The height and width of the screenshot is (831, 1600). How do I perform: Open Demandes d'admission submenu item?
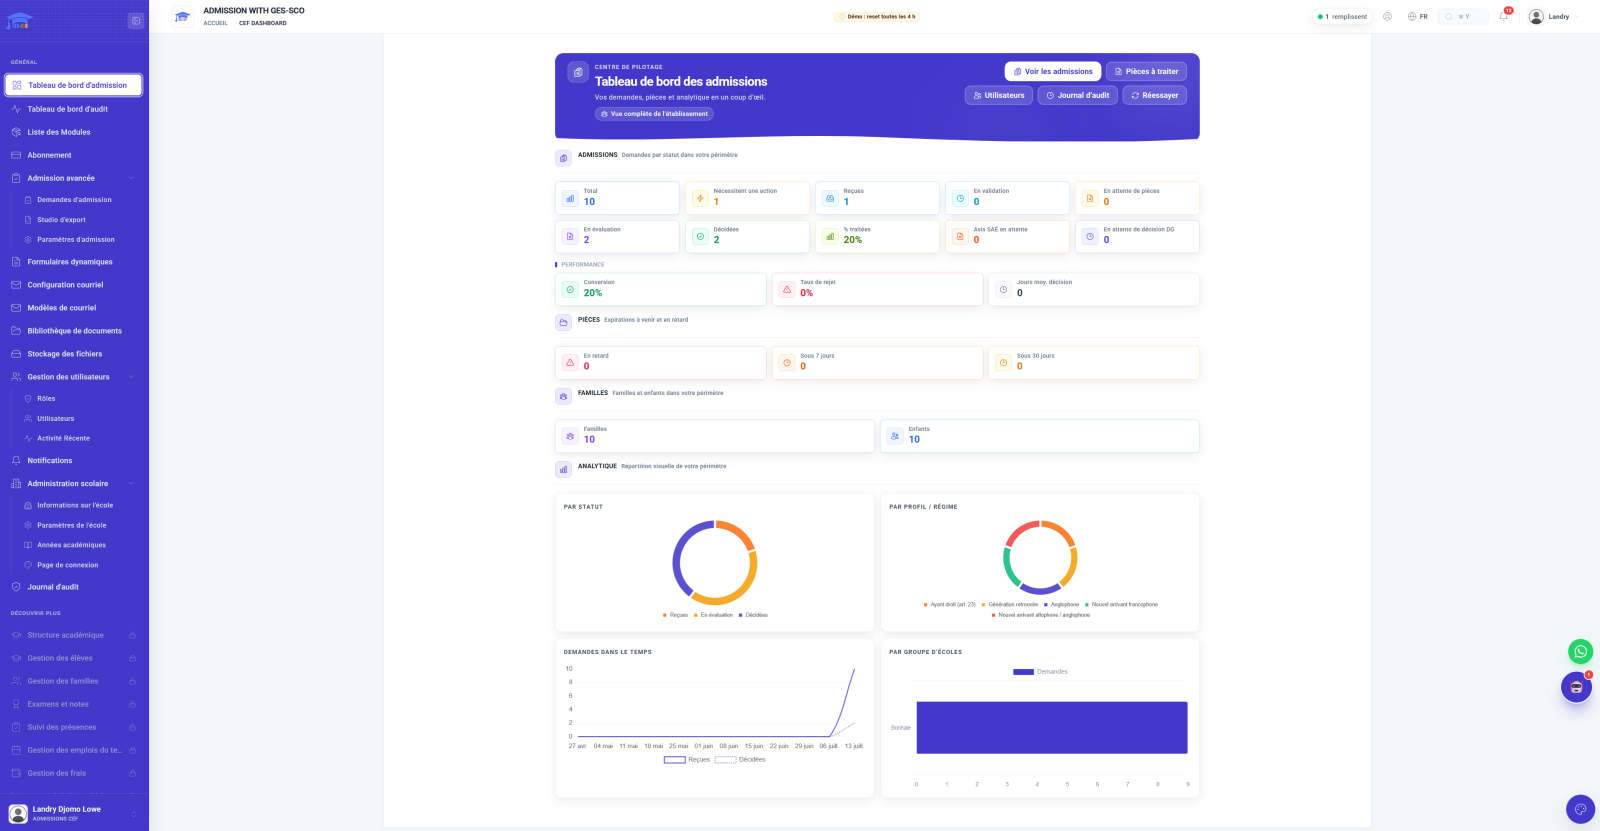(74, 200)
